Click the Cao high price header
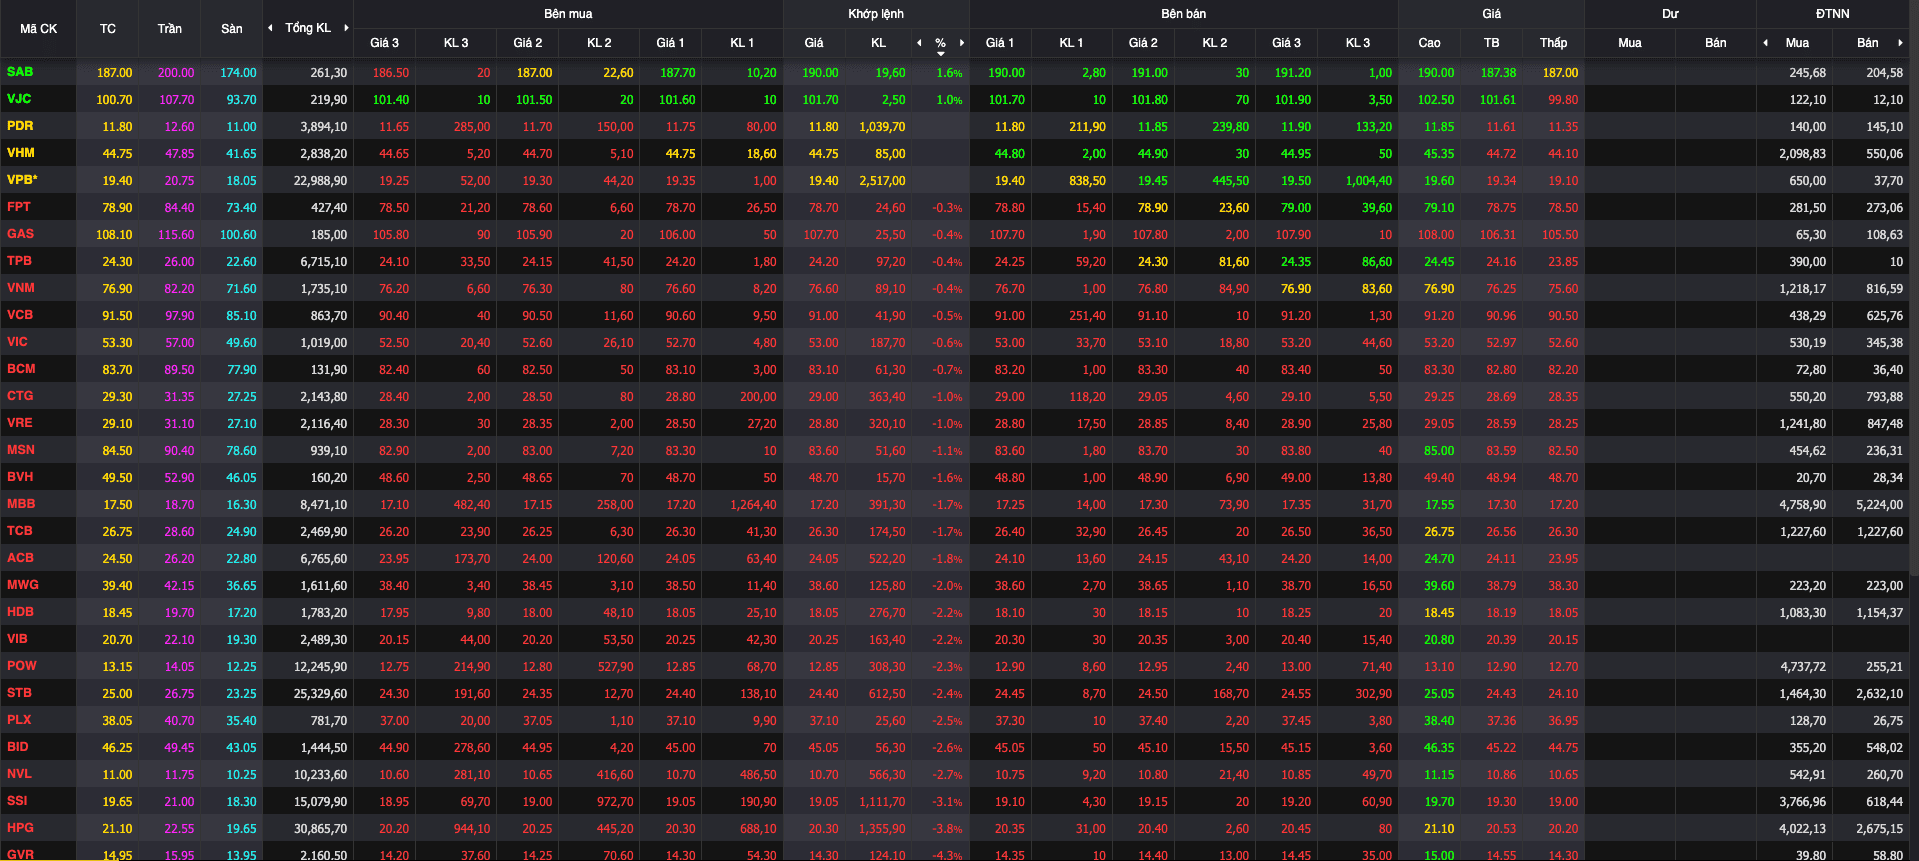Screen dimensions: 1919x861 point(1429,43)
